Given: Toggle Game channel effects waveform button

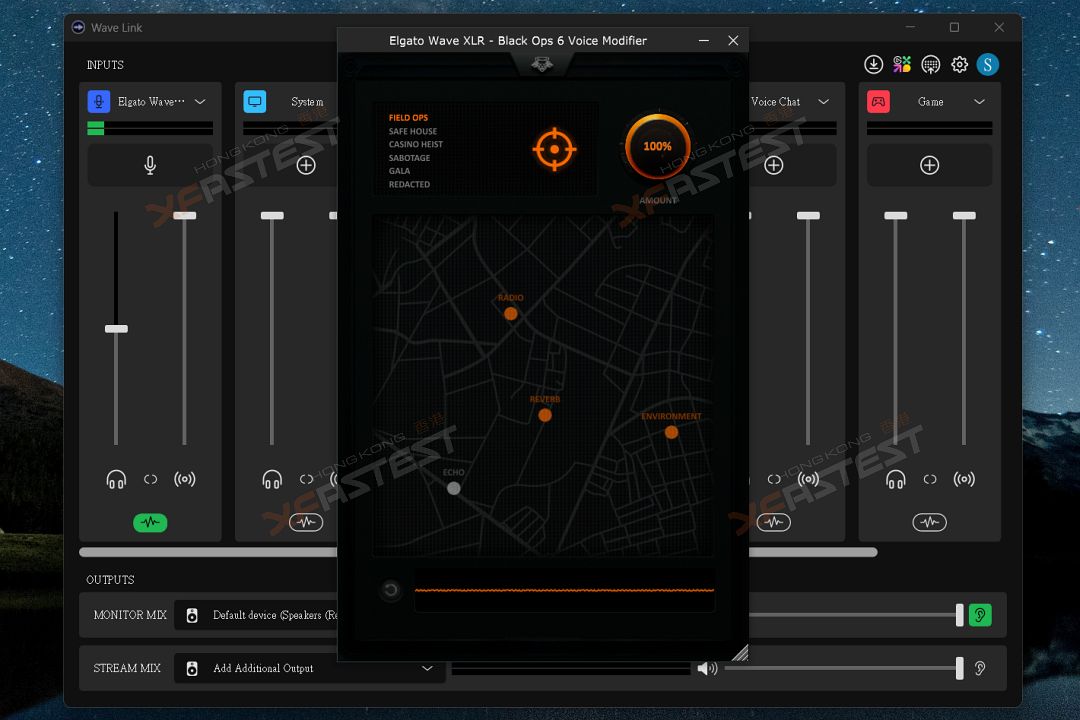Looking at the screenshot, I should point(929,522).
